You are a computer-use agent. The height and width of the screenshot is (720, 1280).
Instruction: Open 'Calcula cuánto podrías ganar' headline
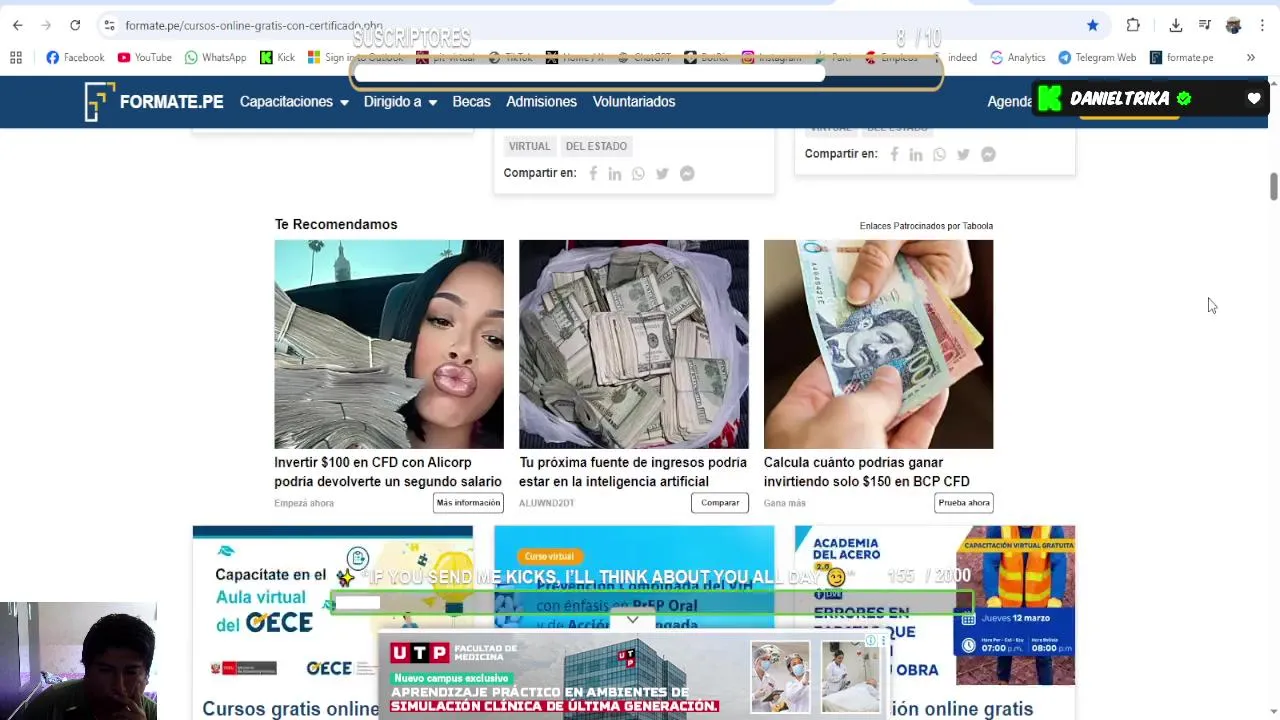866,472
